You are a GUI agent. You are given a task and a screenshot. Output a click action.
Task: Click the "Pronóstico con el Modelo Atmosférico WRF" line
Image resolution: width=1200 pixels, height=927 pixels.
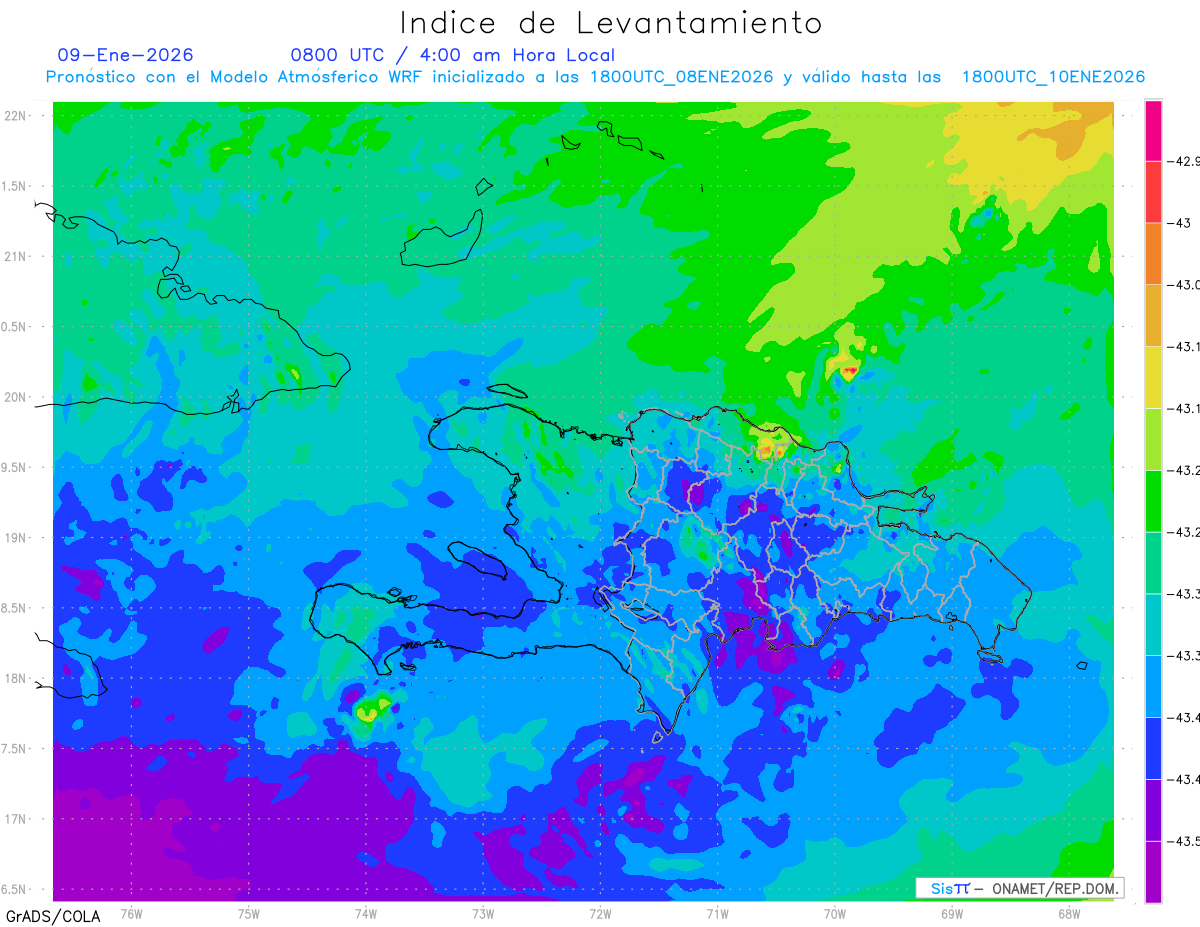click(x=595, y=77)
